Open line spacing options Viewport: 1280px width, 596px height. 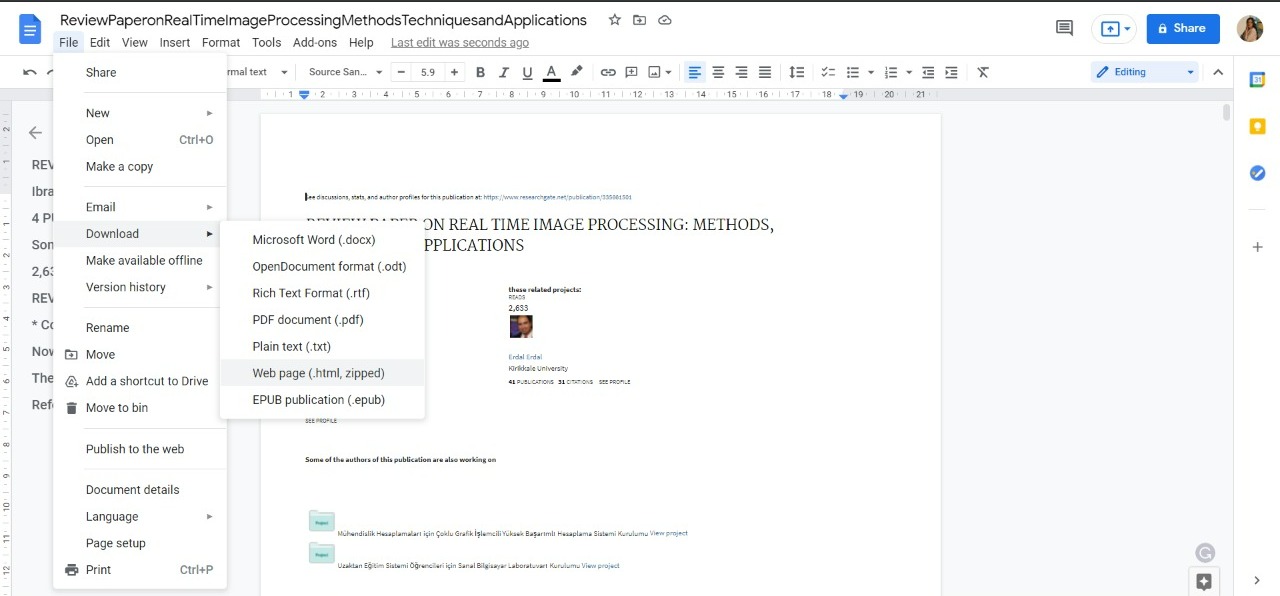797,72
